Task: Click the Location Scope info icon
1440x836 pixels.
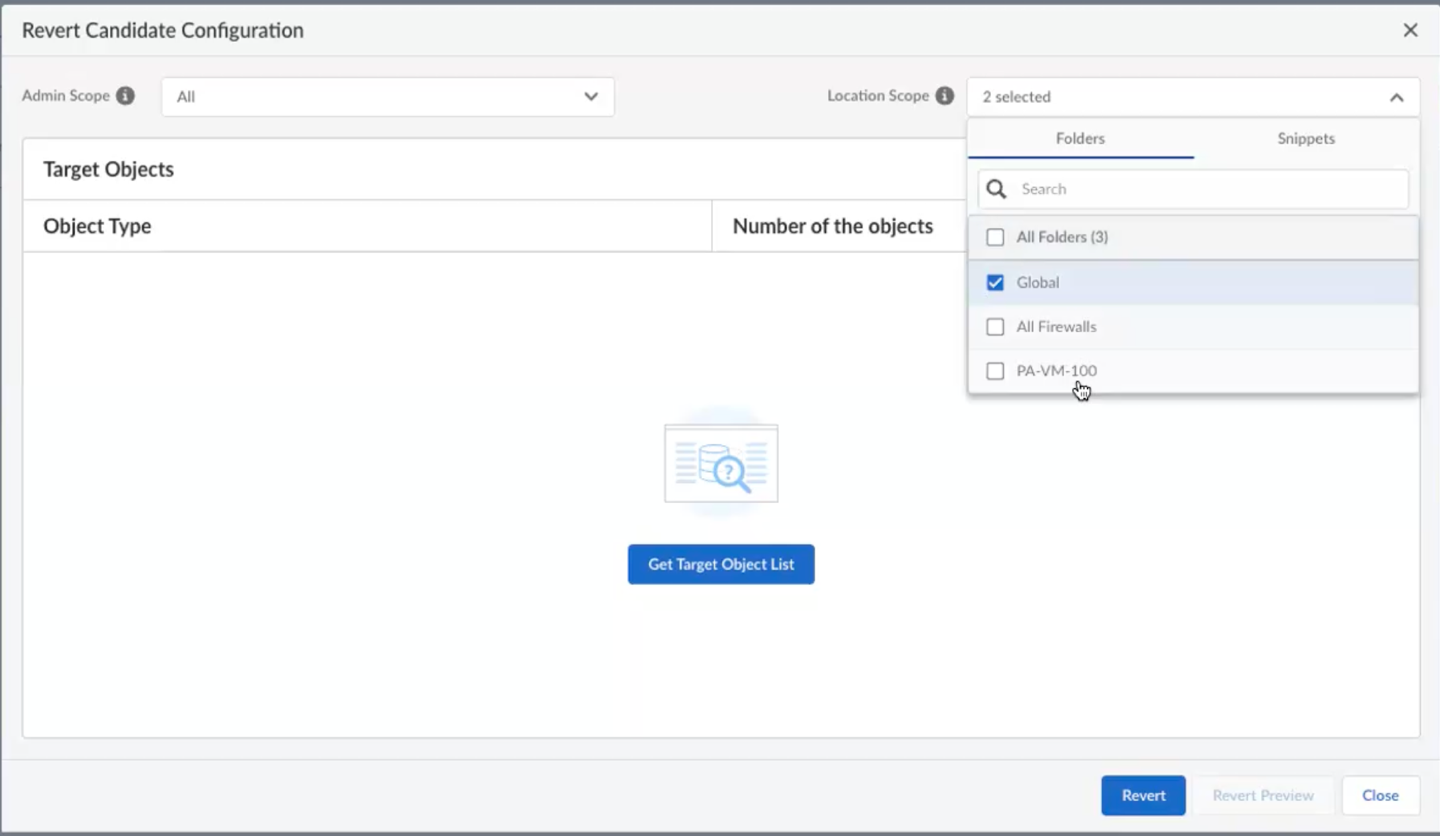Action: [x=944, y=96]
